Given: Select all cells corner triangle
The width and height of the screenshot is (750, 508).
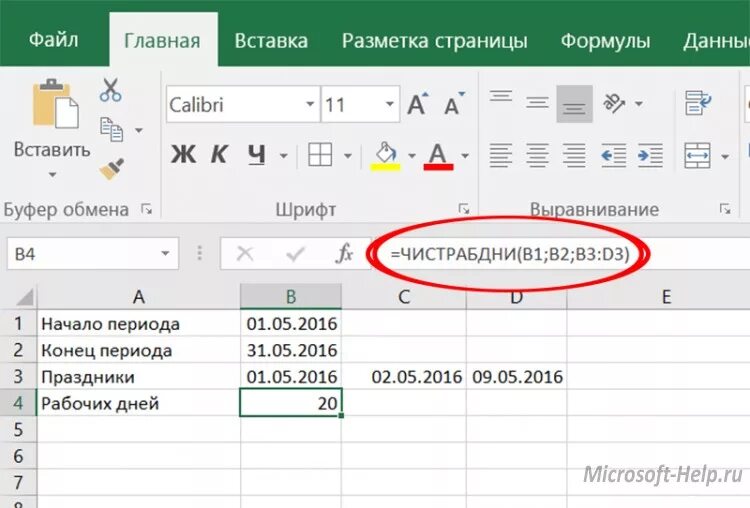Looking at the screenshot, I should point(24,297).
